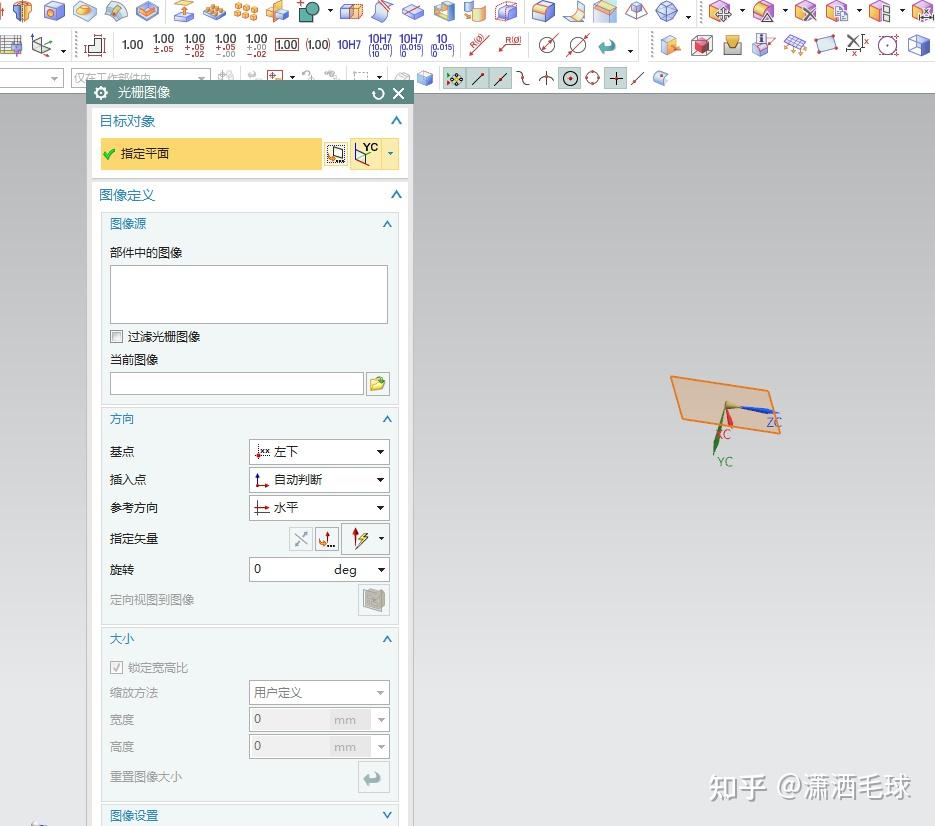Select the arc center snap icon in snap toolbar
935x826 pixels.
point(569,78)
